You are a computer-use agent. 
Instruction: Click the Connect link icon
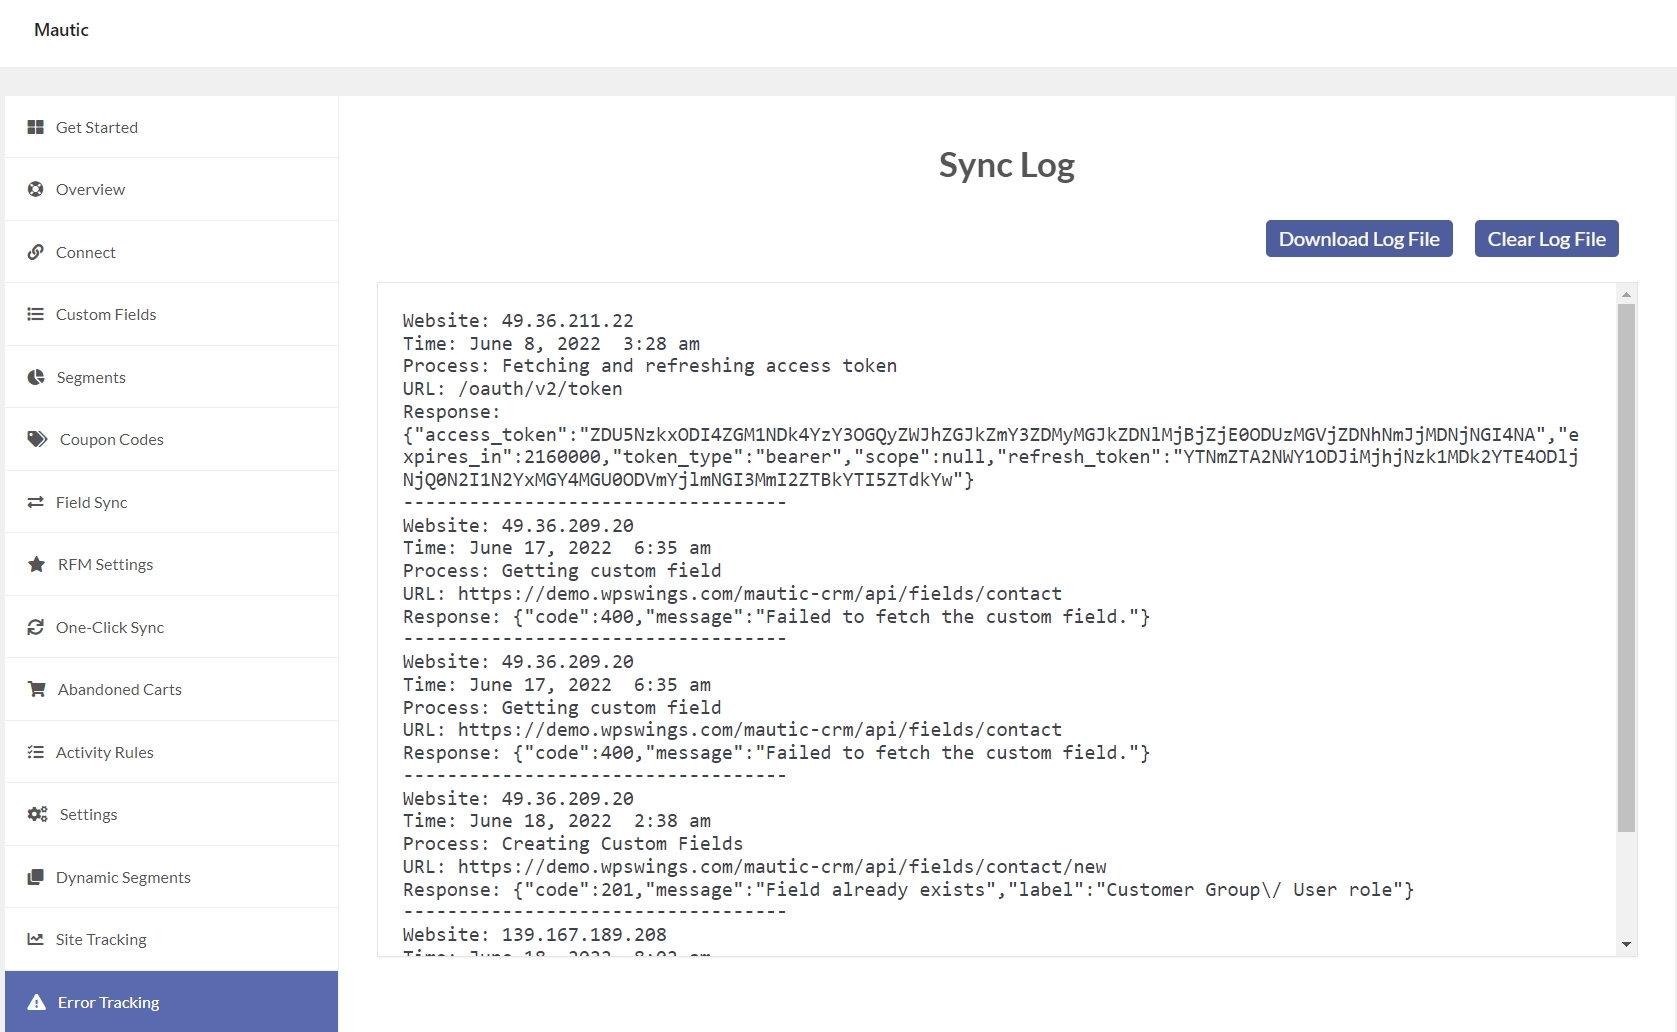[36, 252]
